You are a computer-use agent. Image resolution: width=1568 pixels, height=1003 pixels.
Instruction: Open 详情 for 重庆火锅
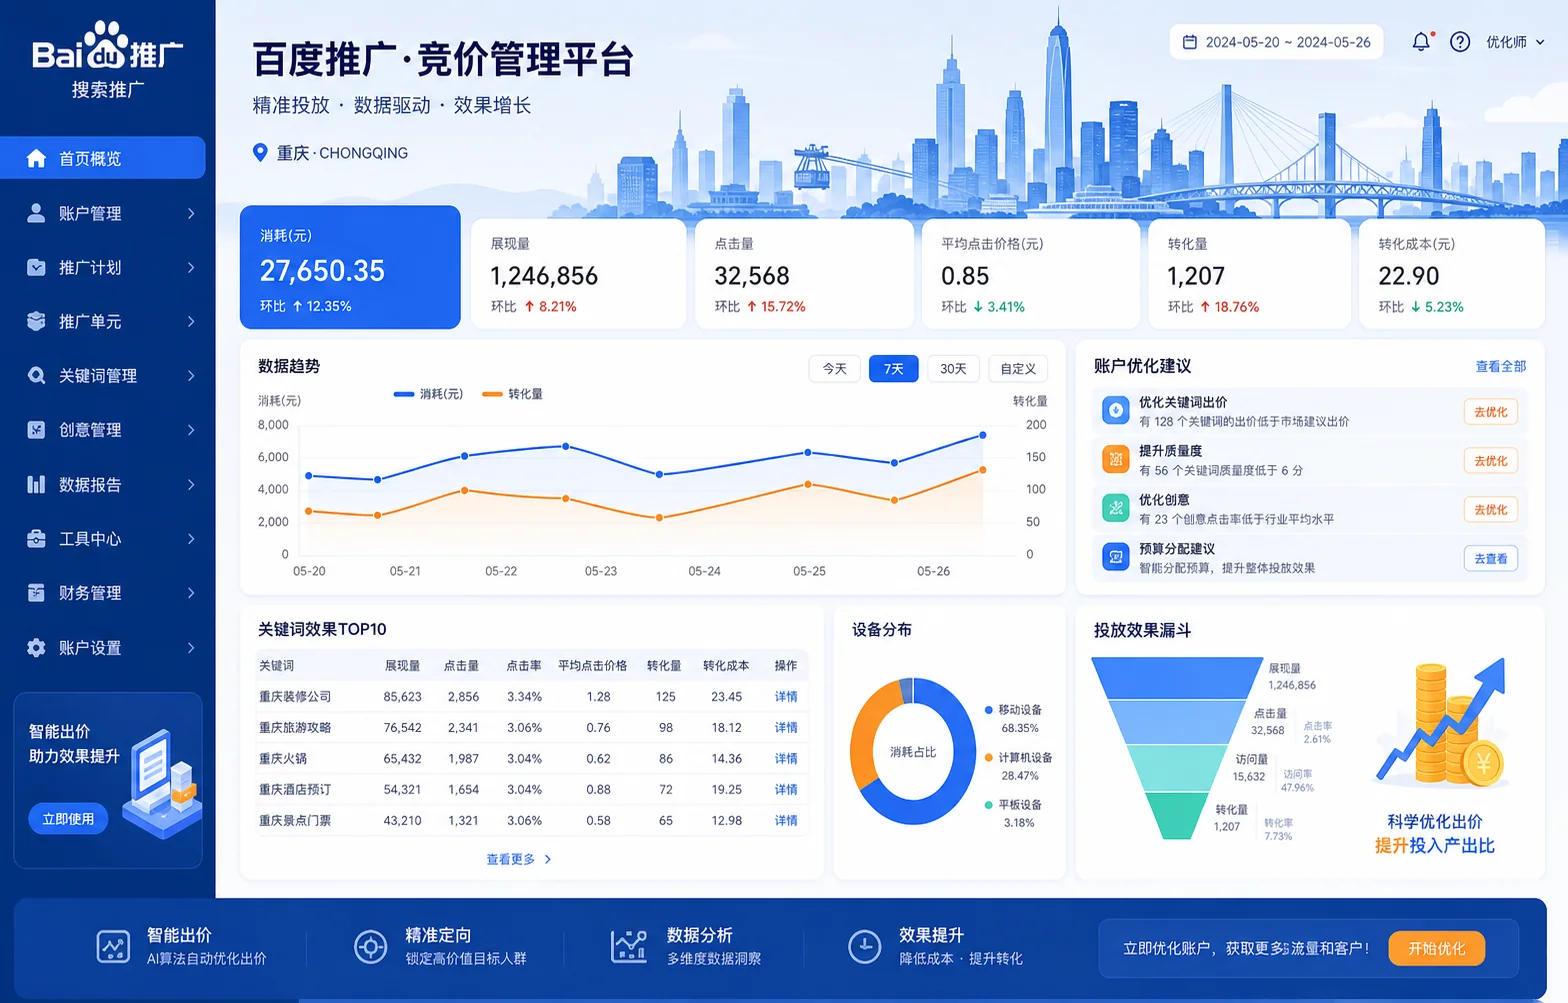[x=786, y=758]
